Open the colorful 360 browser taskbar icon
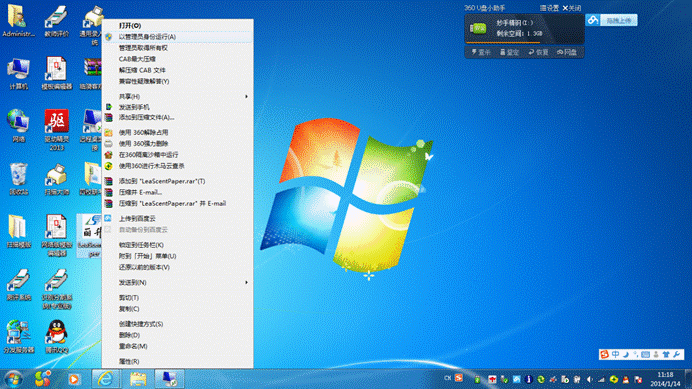The height and width of the screenshot is (389, 692). 43,378
